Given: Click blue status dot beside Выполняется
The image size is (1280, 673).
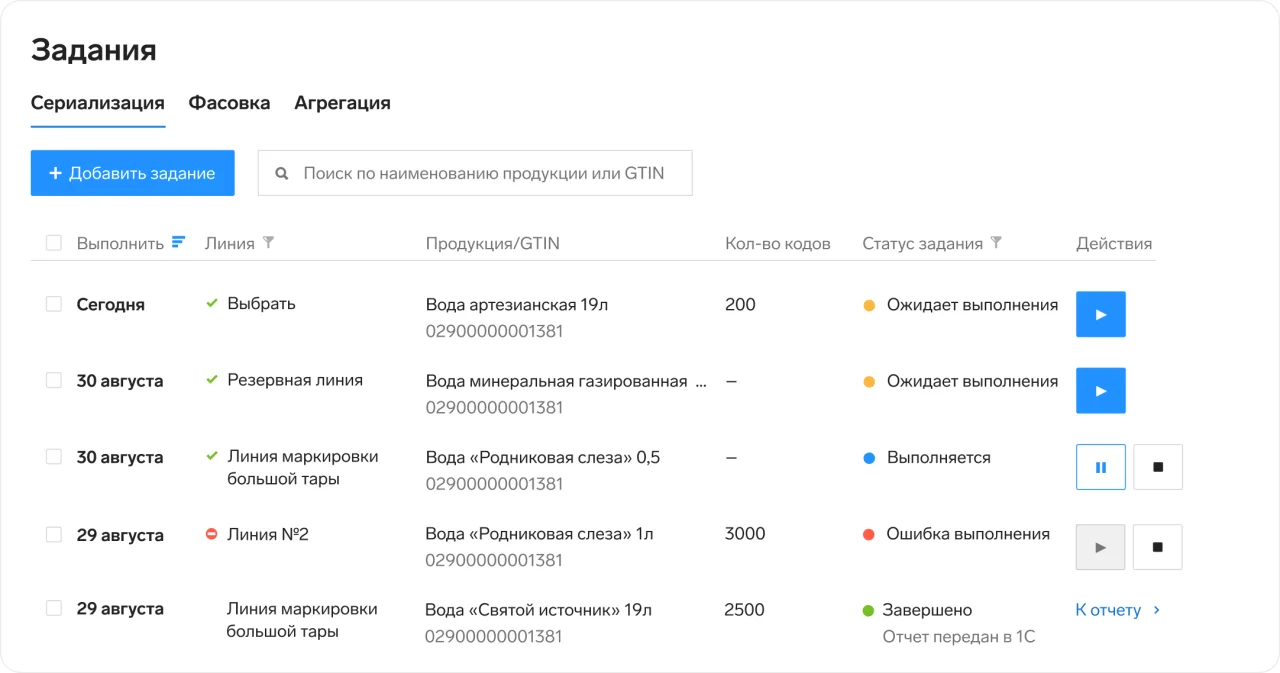Looking at the screenshot, I should 869,458.
